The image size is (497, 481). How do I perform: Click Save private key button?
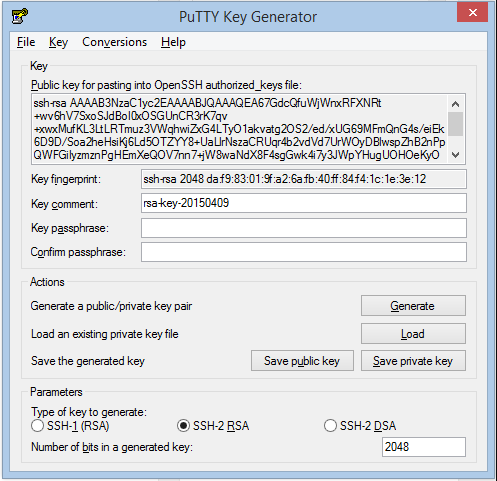coord(413,361)
